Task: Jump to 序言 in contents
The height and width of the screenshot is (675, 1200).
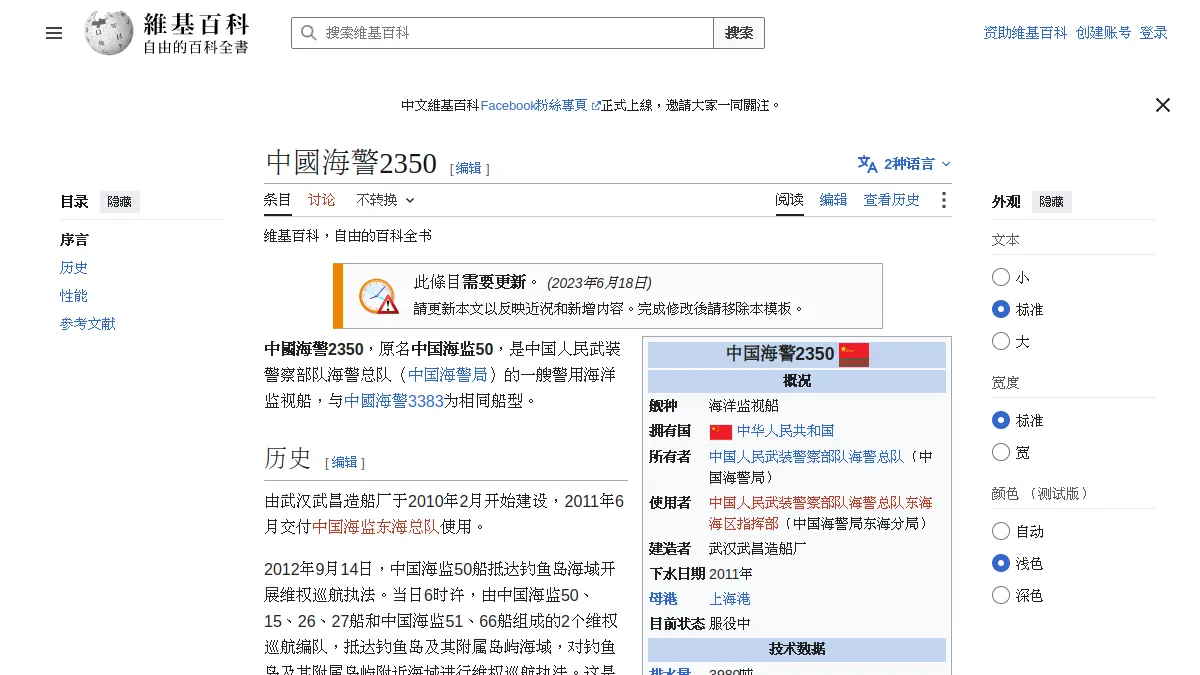Action: [x=74, y=240]
